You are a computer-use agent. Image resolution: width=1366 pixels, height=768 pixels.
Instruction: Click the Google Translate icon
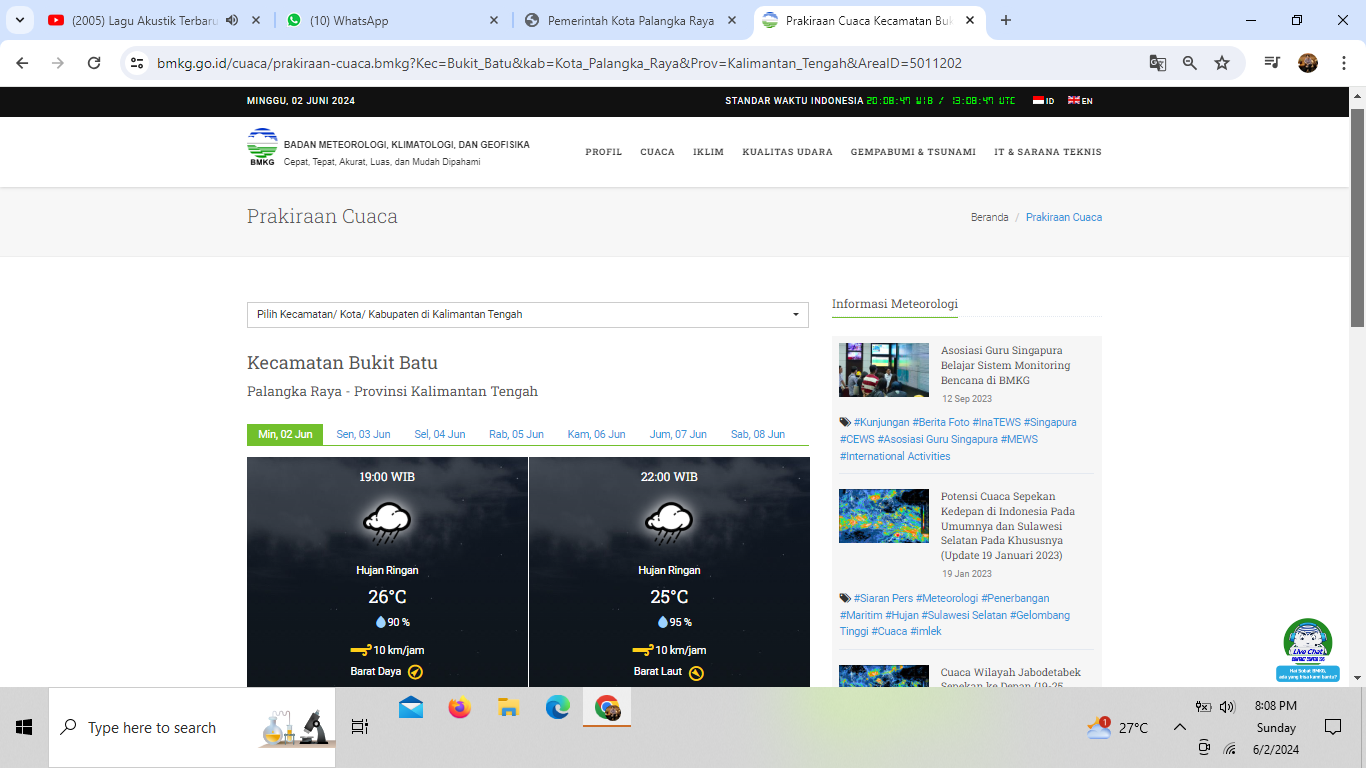[1158, 63]
